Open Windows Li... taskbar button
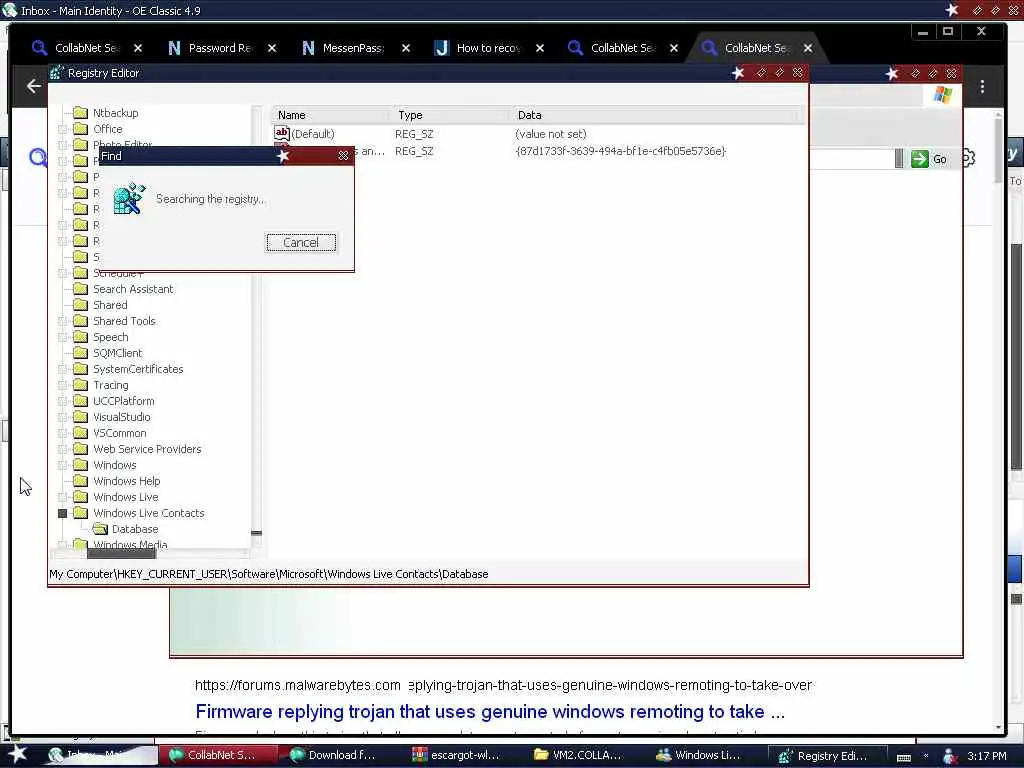Screen dimensions: 1024x768 (702, 755)
